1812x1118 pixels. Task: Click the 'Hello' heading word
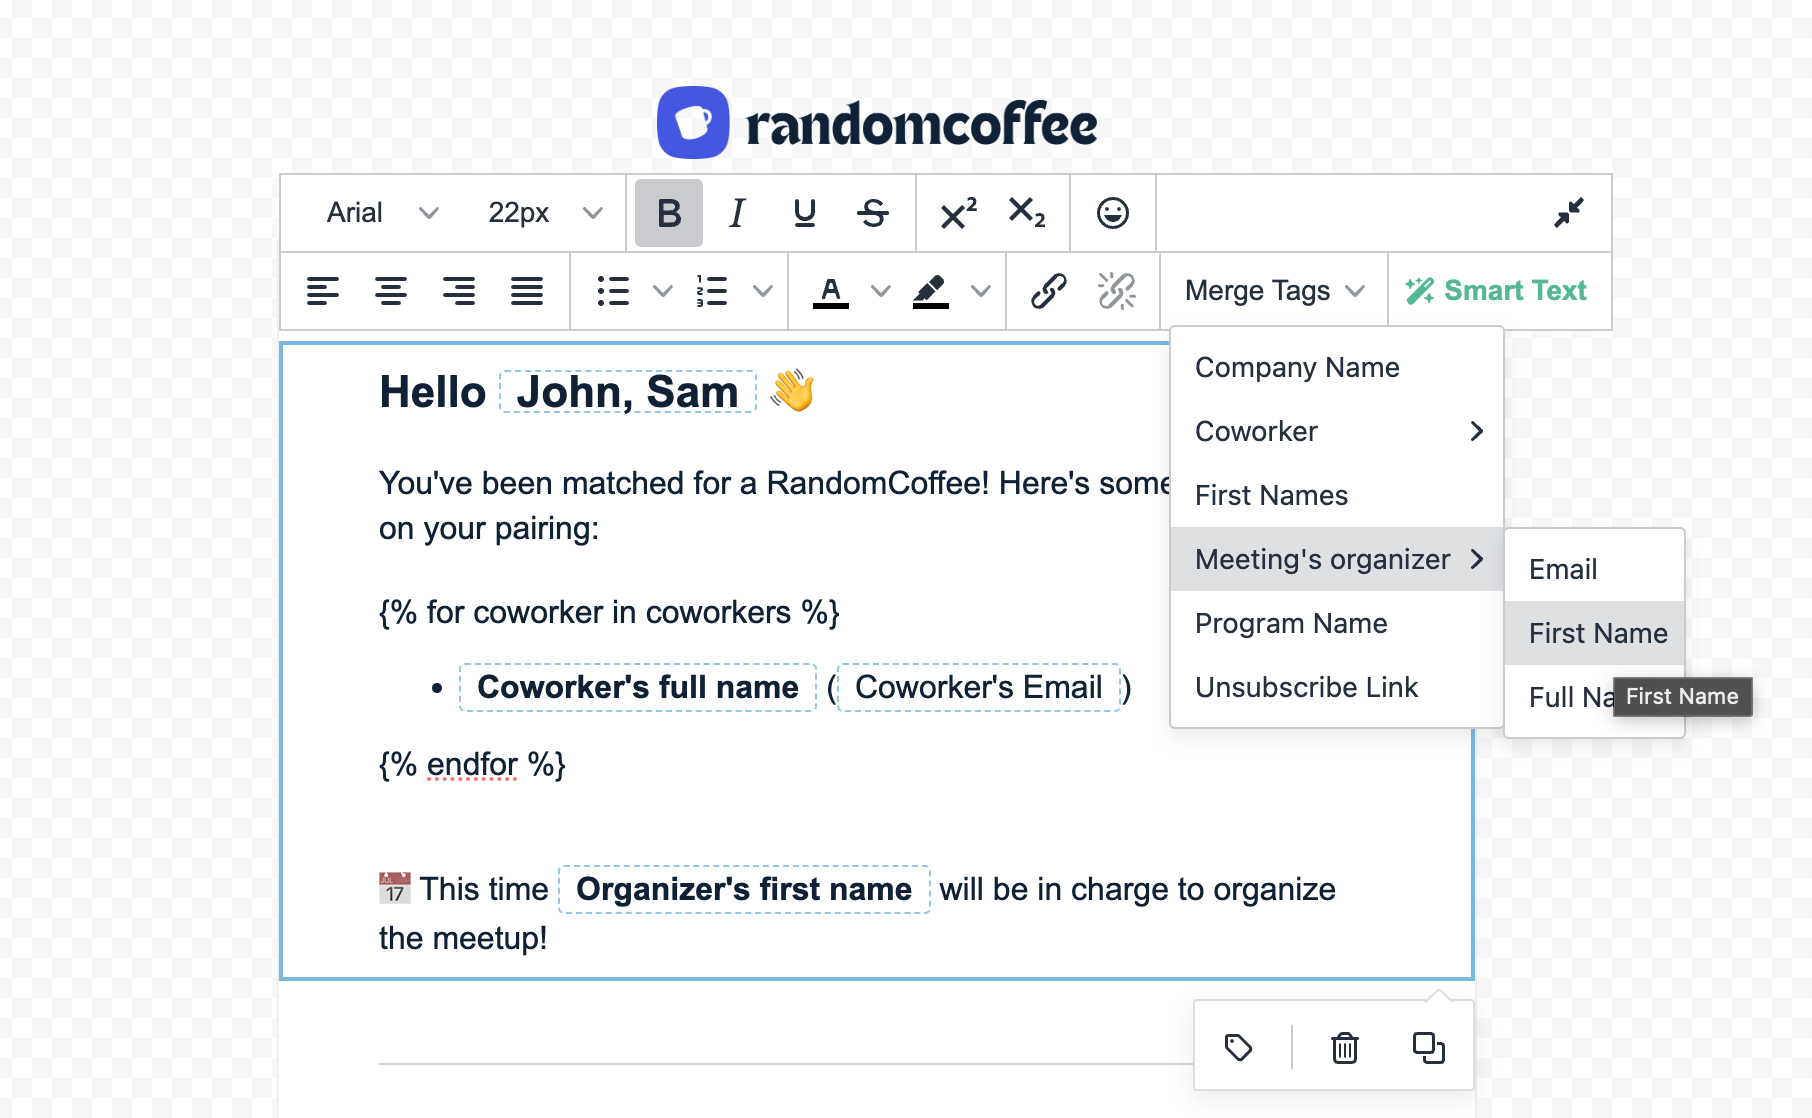[432, 392]
